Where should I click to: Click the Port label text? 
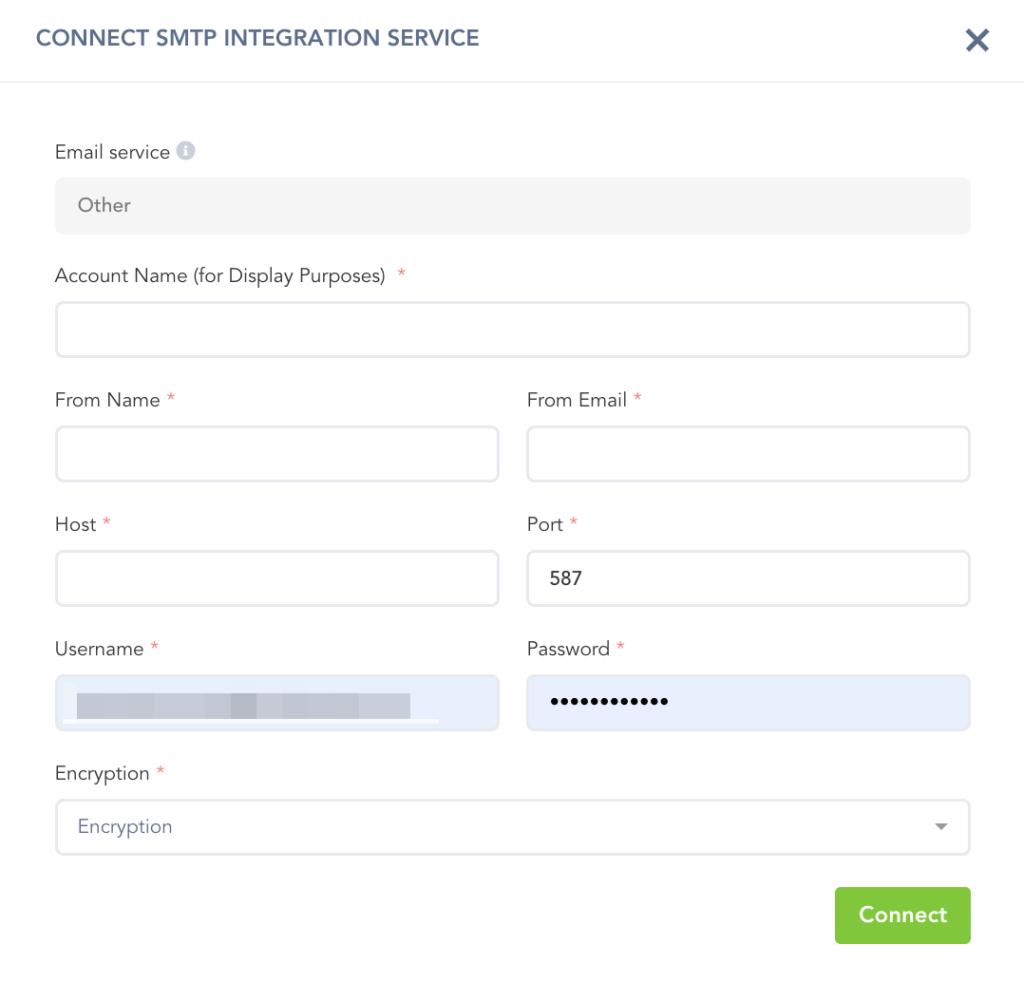[545, 524]
